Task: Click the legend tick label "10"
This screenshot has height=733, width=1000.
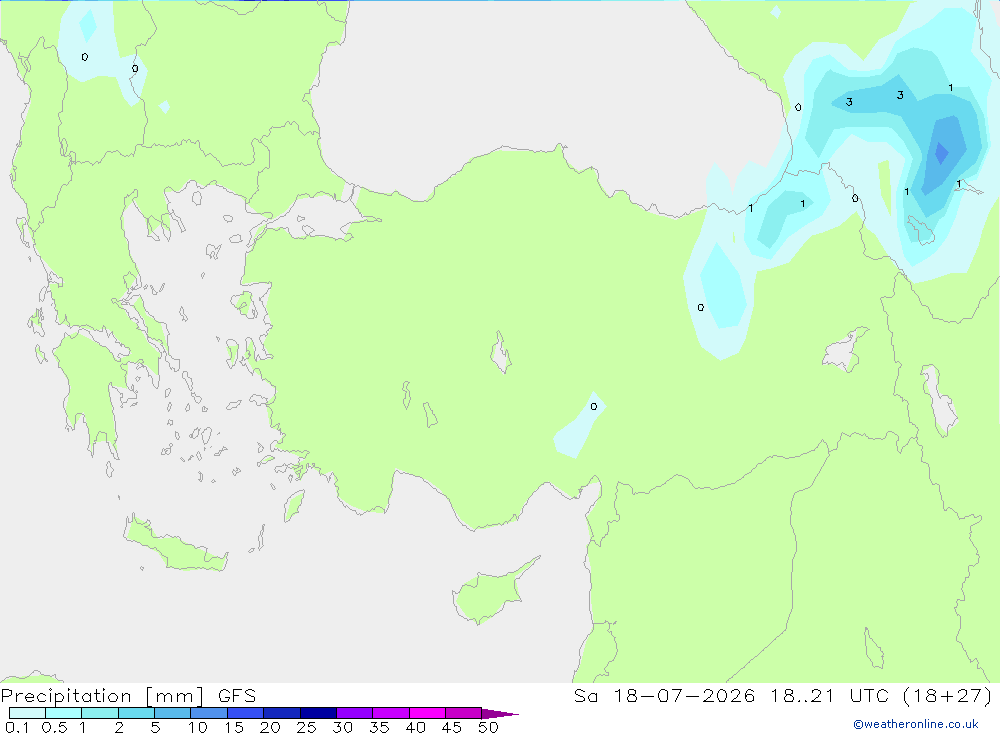Action: click(x=198, y=727)
